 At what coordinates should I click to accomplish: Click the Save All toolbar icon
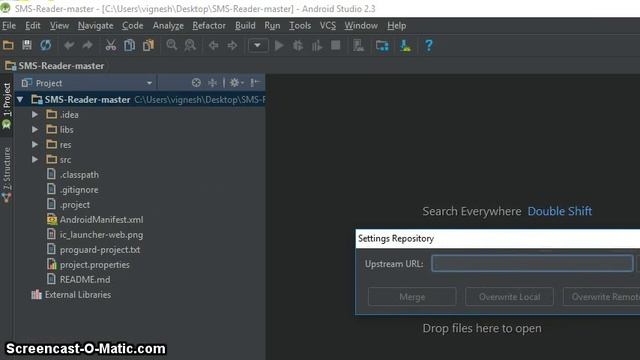coord(27,45)
